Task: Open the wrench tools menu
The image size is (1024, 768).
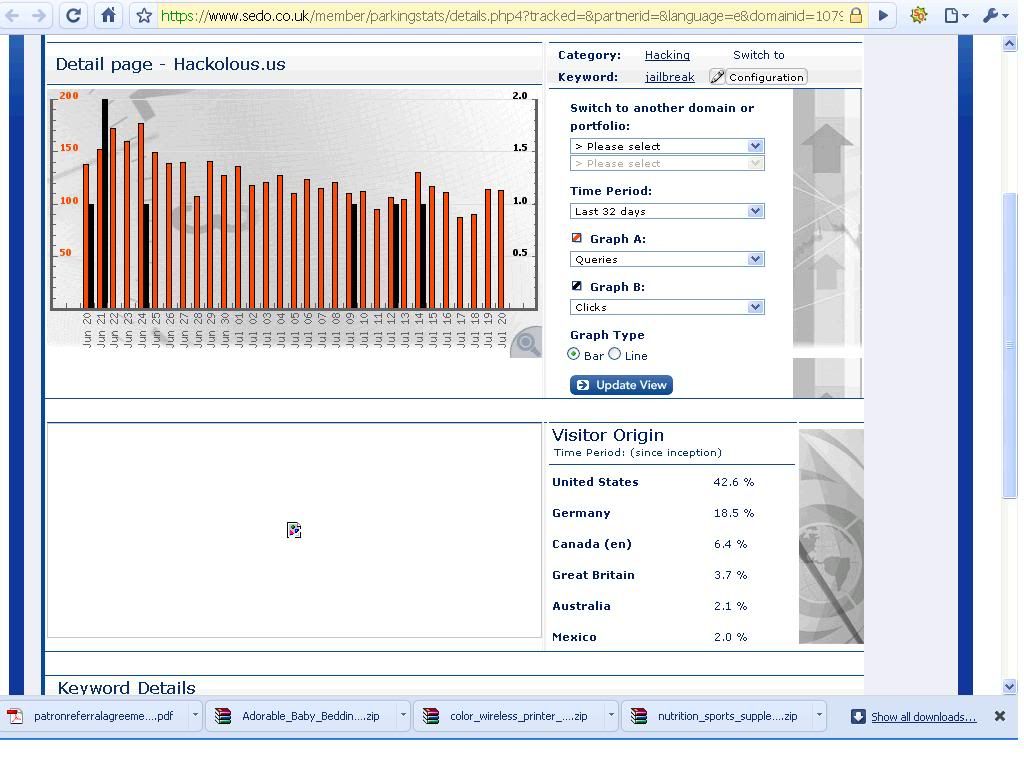Action: (994, 16)
